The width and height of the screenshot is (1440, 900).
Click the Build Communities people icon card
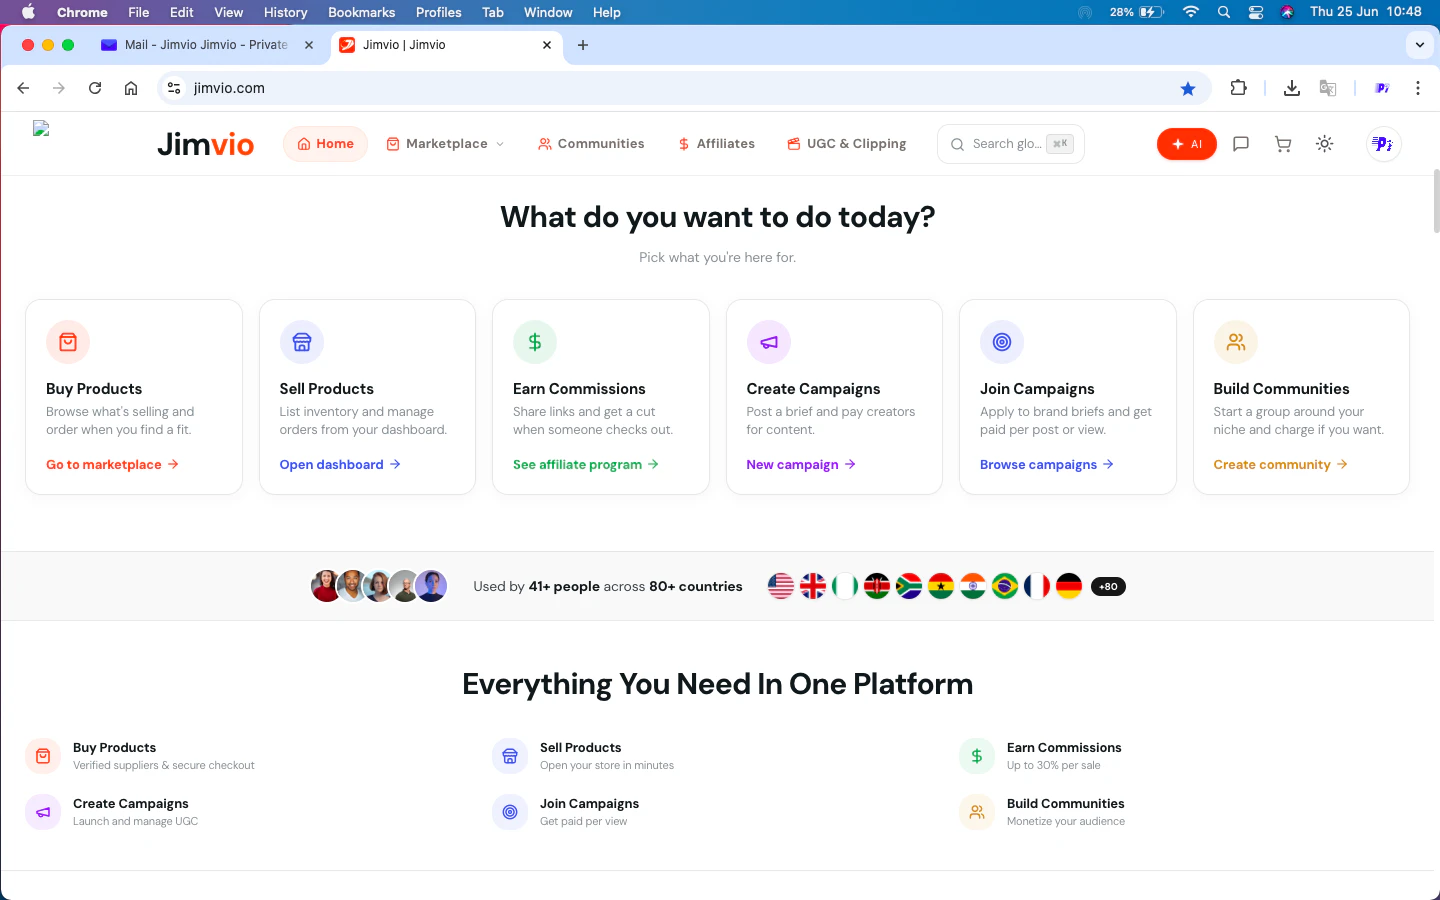coord(1236,342)
